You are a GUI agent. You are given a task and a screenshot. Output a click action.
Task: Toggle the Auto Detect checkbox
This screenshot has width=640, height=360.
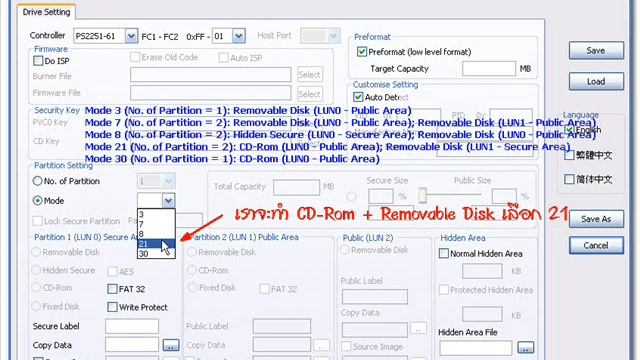click(x=358, y=97)
